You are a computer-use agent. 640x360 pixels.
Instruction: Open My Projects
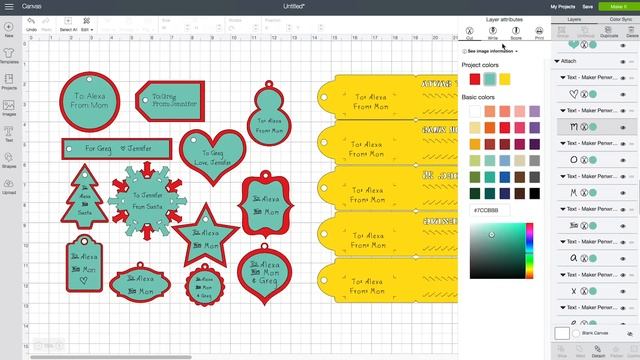click(x=562, y=7)
